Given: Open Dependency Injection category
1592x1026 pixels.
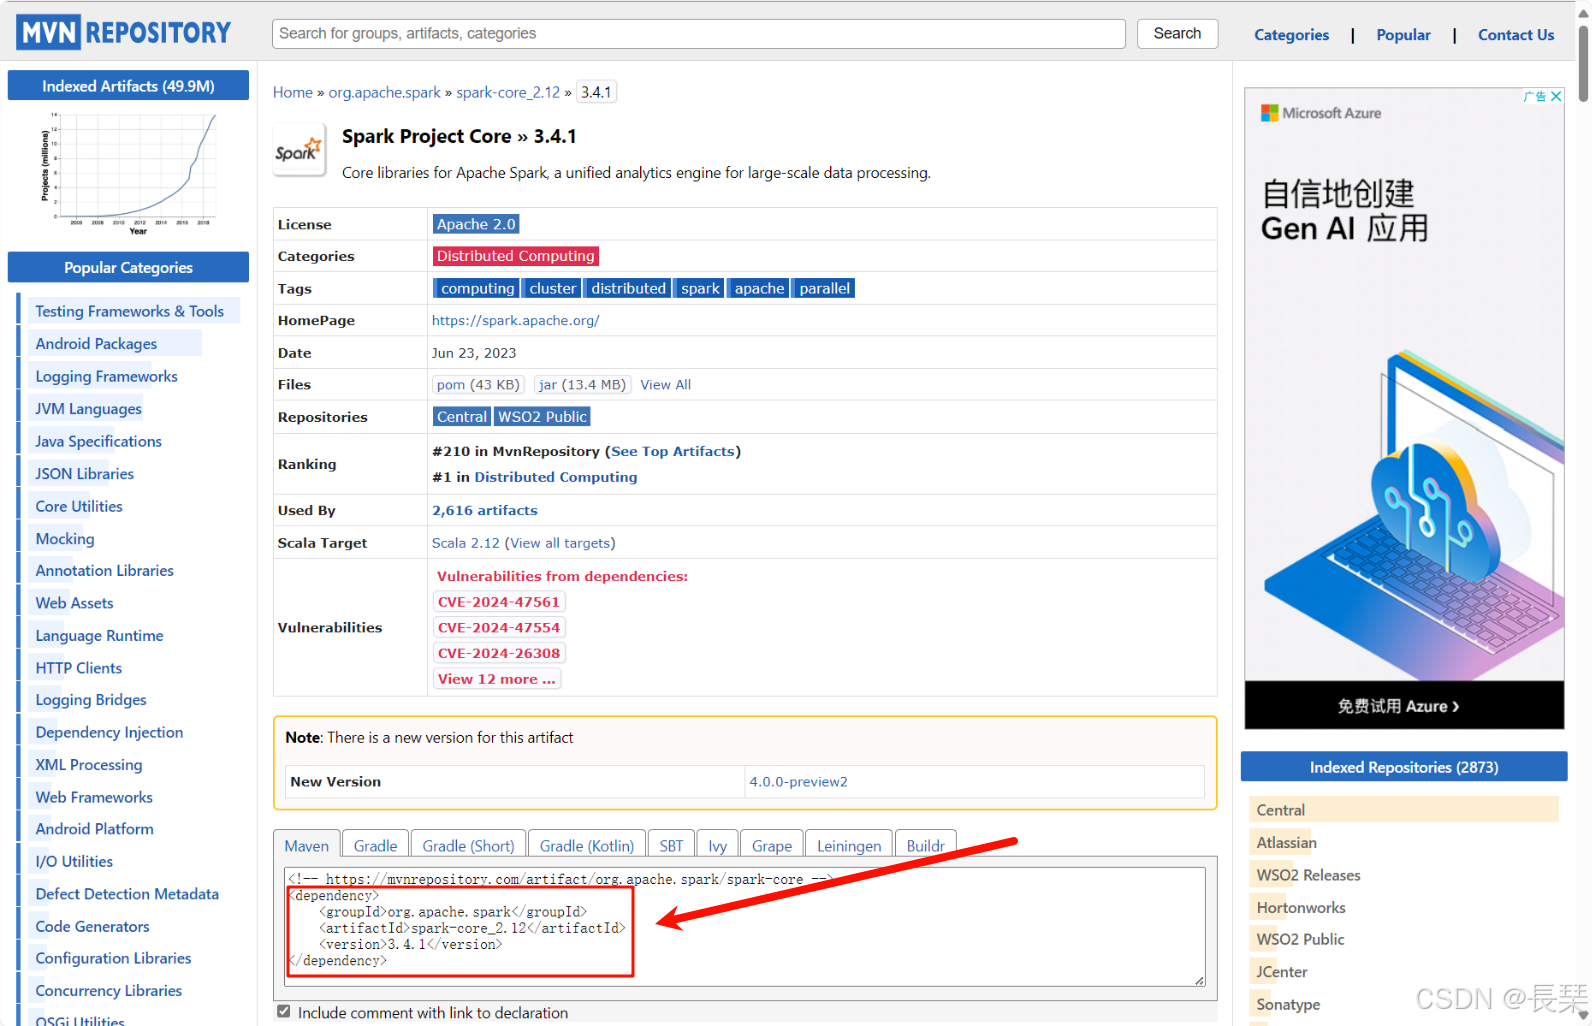Looking at the screenshot, I should tap(109, 732).
